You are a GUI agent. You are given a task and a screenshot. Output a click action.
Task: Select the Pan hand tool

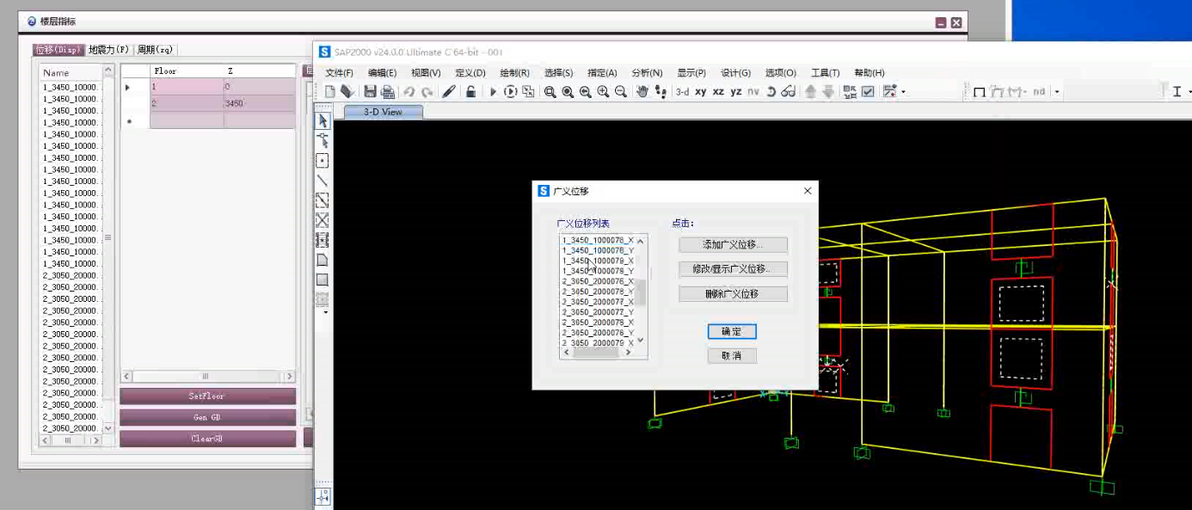[642, 92]
